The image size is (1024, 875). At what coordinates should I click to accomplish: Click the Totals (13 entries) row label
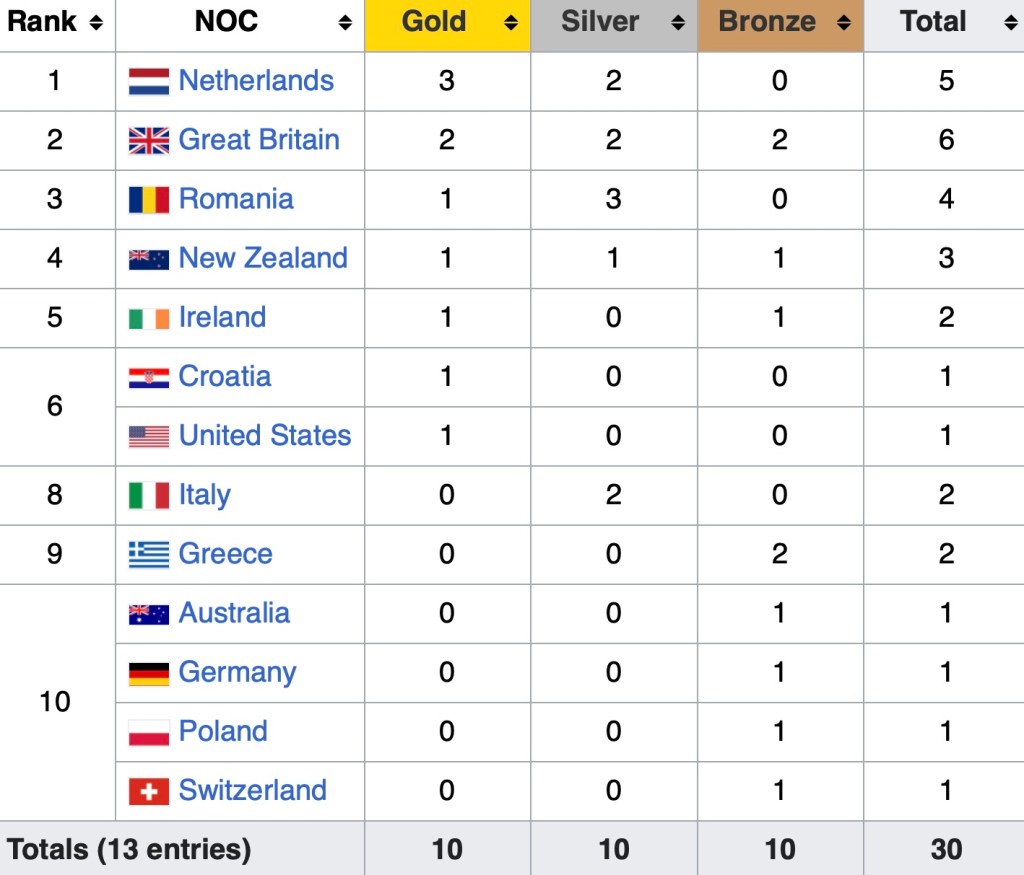(x=129, y=849)
